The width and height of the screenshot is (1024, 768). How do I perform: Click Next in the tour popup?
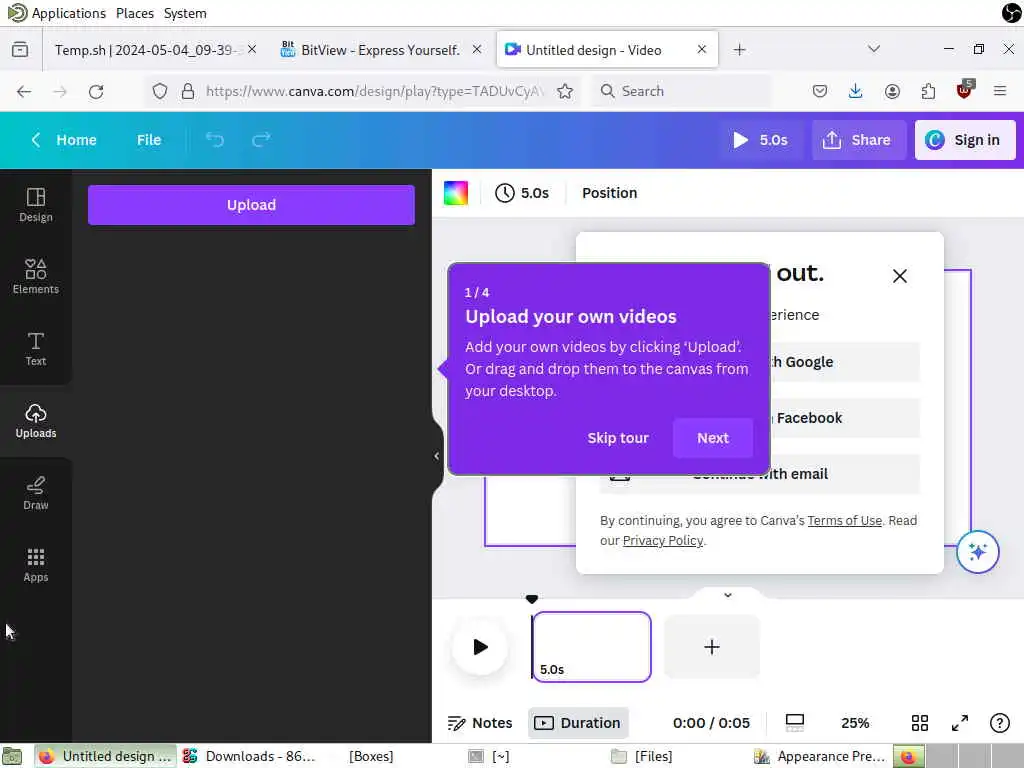coord(712,438)
